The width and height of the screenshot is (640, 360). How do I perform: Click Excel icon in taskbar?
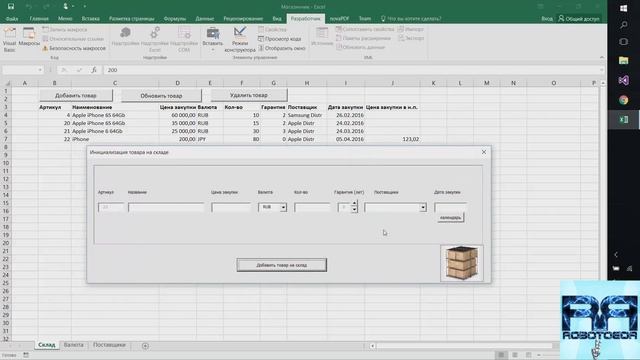623,120
